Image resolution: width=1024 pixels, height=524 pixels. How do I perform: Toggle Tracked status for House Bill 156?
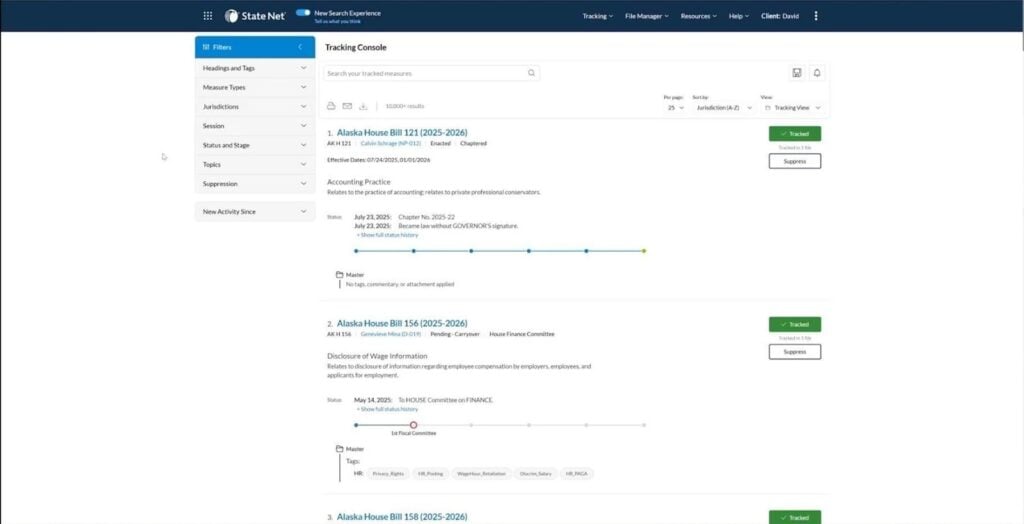tap(794, 324)
